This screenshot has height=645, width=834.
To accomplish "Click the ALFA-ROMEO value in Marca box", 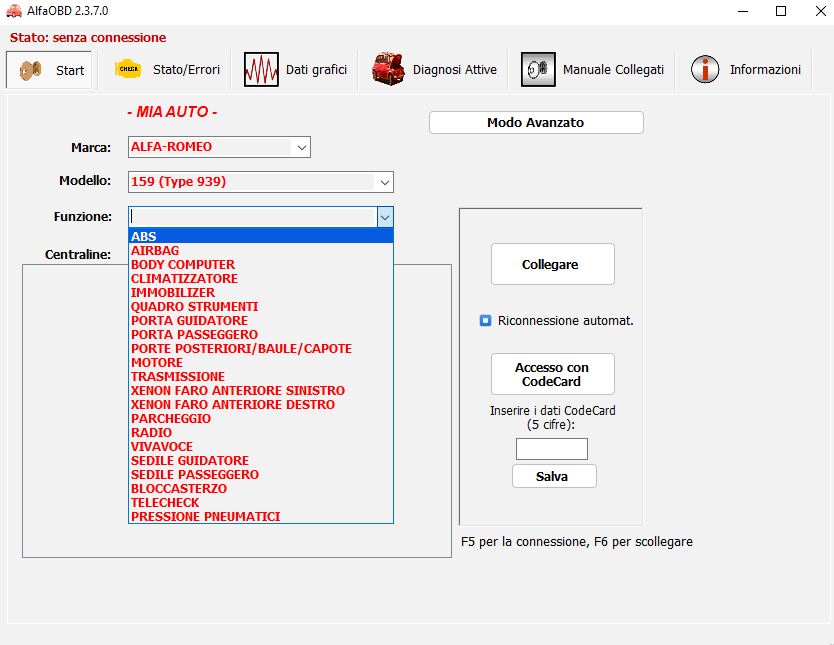I will (x=171, y=147).
